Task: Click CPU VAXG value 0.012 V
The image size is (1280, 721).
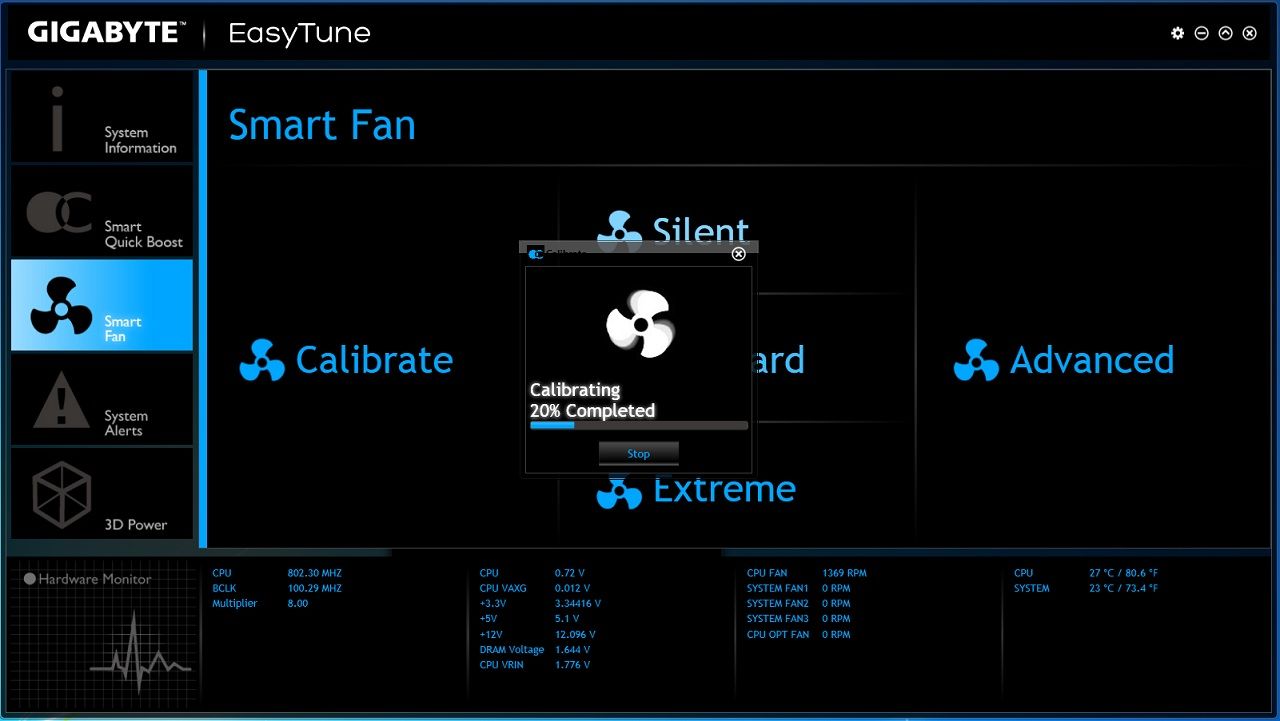Action: coord(573,588)
